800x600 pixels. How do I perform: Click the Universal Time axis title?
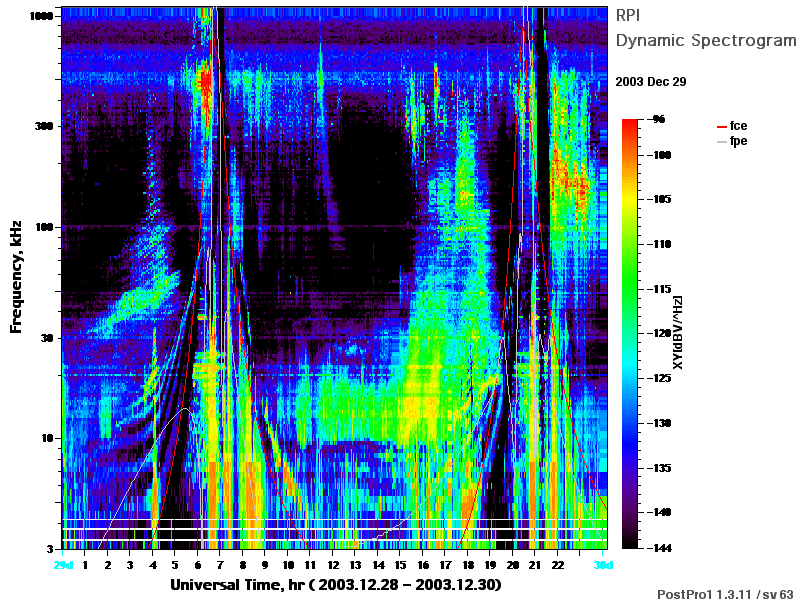coord(336,585)
